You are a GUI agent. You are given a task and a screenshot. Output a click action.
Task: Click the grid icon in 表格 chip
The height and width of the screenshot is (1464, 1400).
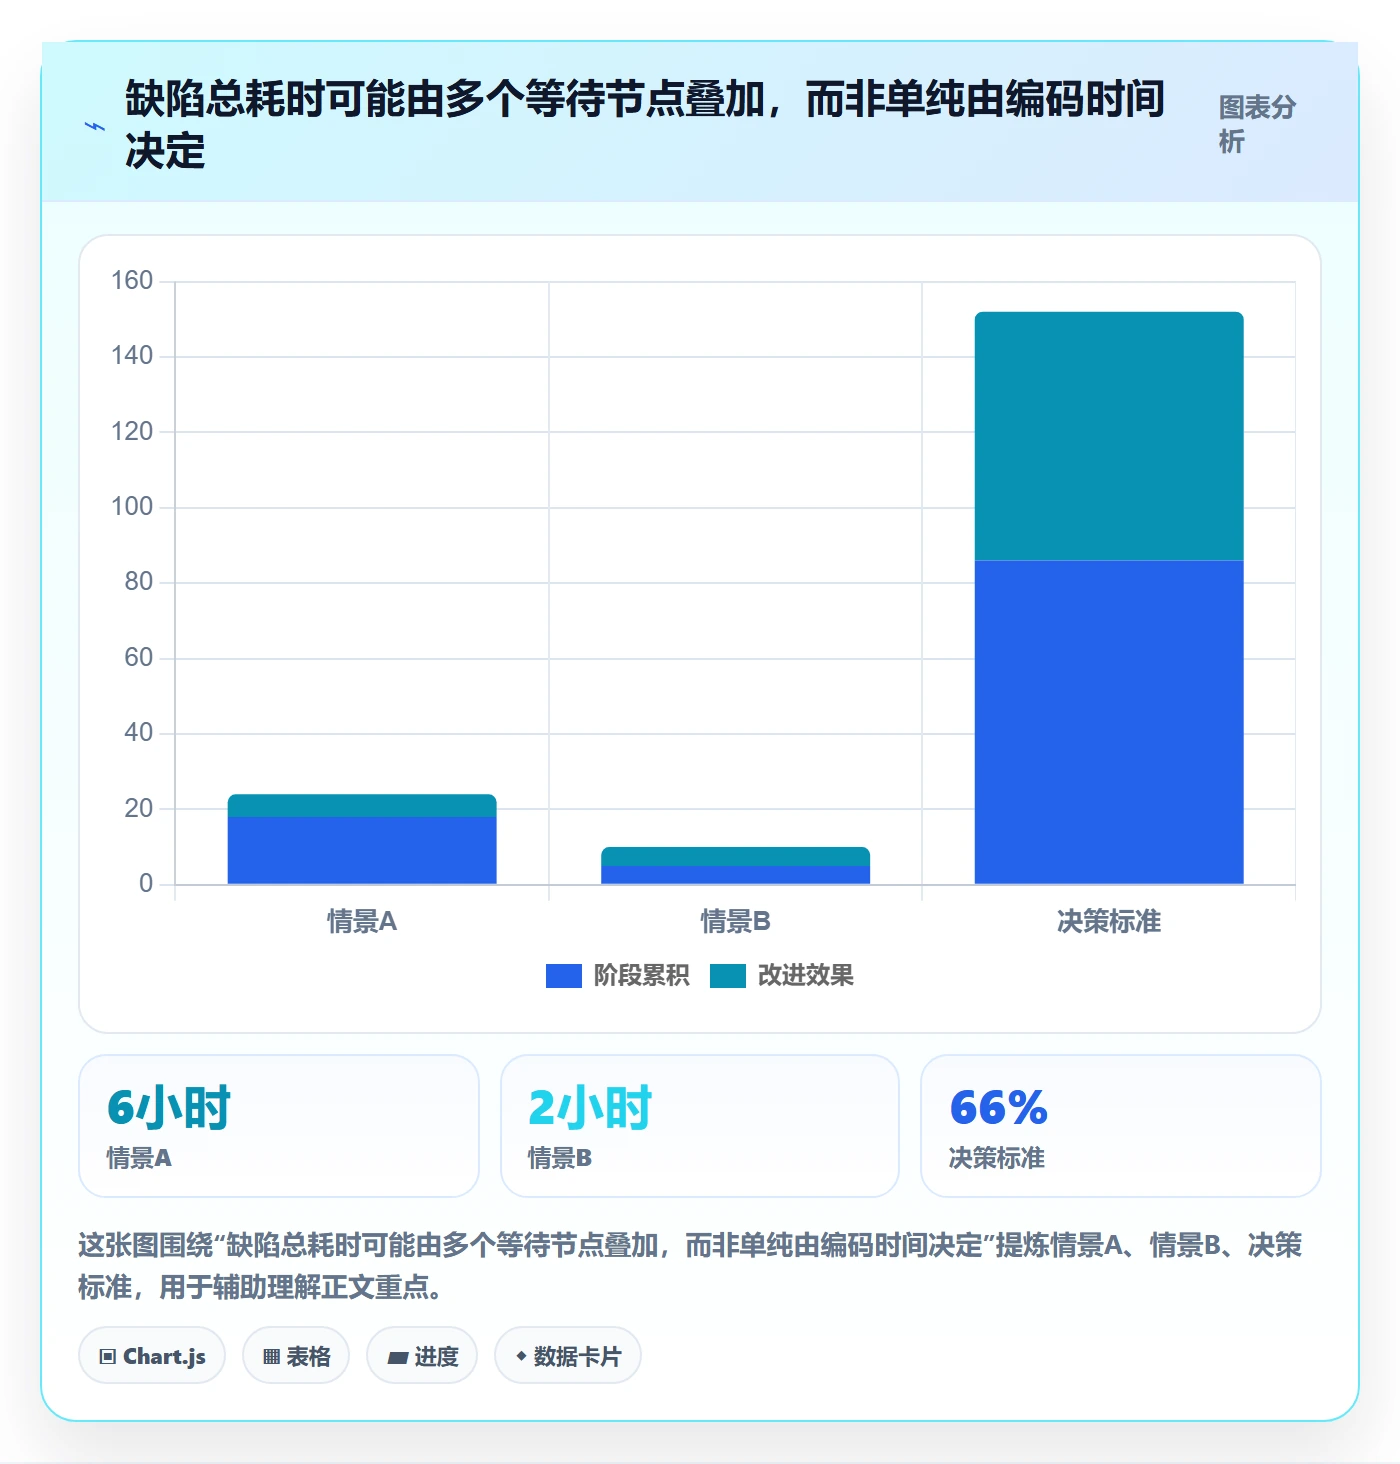coord(271,1357)
